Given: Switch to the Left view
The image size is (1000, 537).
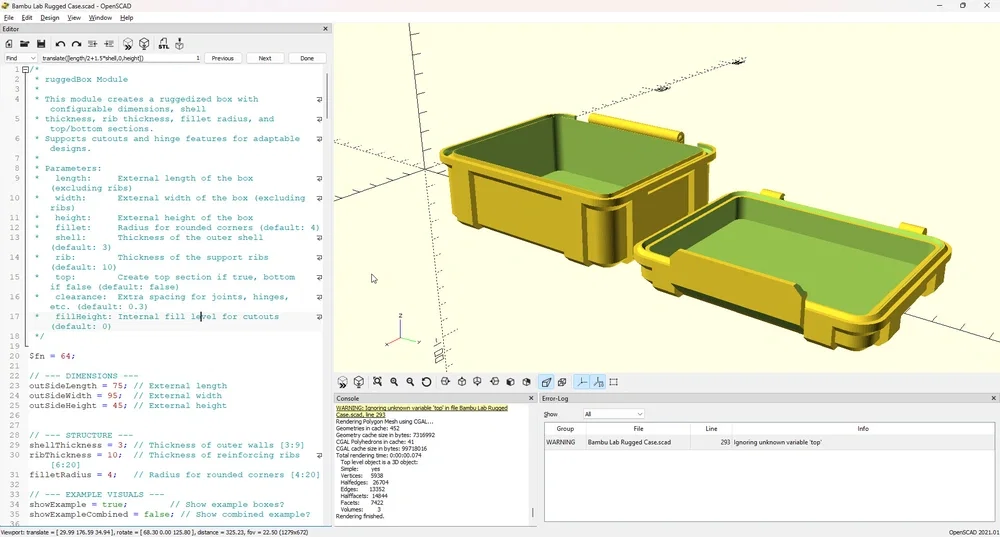Looking at the screenshot, I should click(x=494, y=382).
